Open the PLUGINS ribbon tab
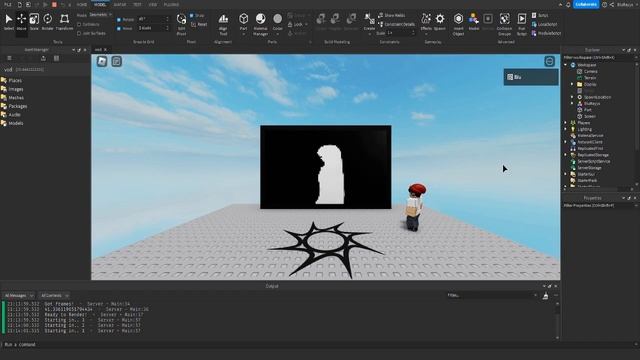This screenshot has width=640, height=360. point(171,4)
